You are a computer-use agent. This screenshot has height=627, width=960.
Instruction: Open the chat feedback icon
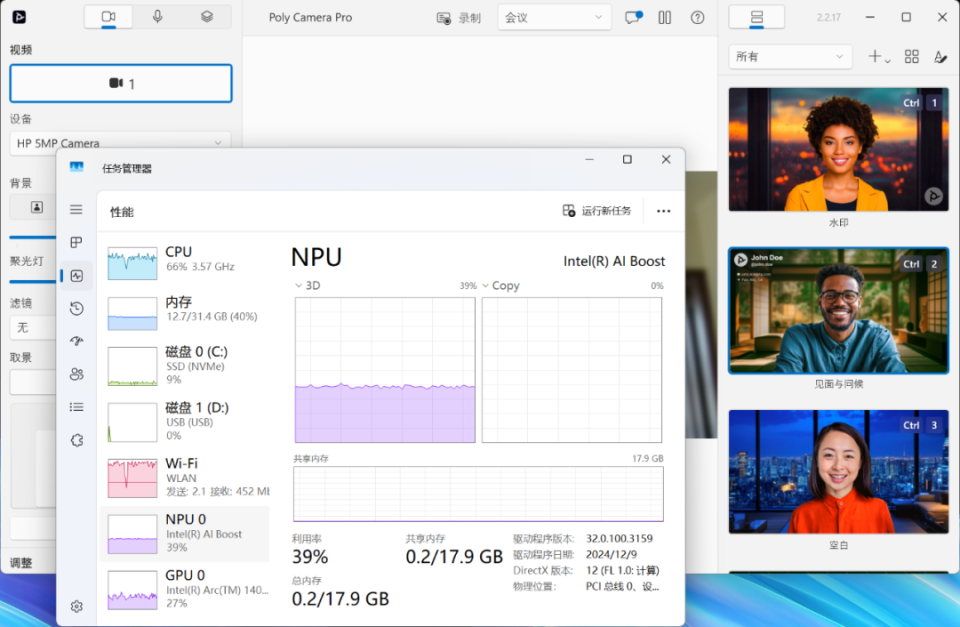tap(633, 17)
